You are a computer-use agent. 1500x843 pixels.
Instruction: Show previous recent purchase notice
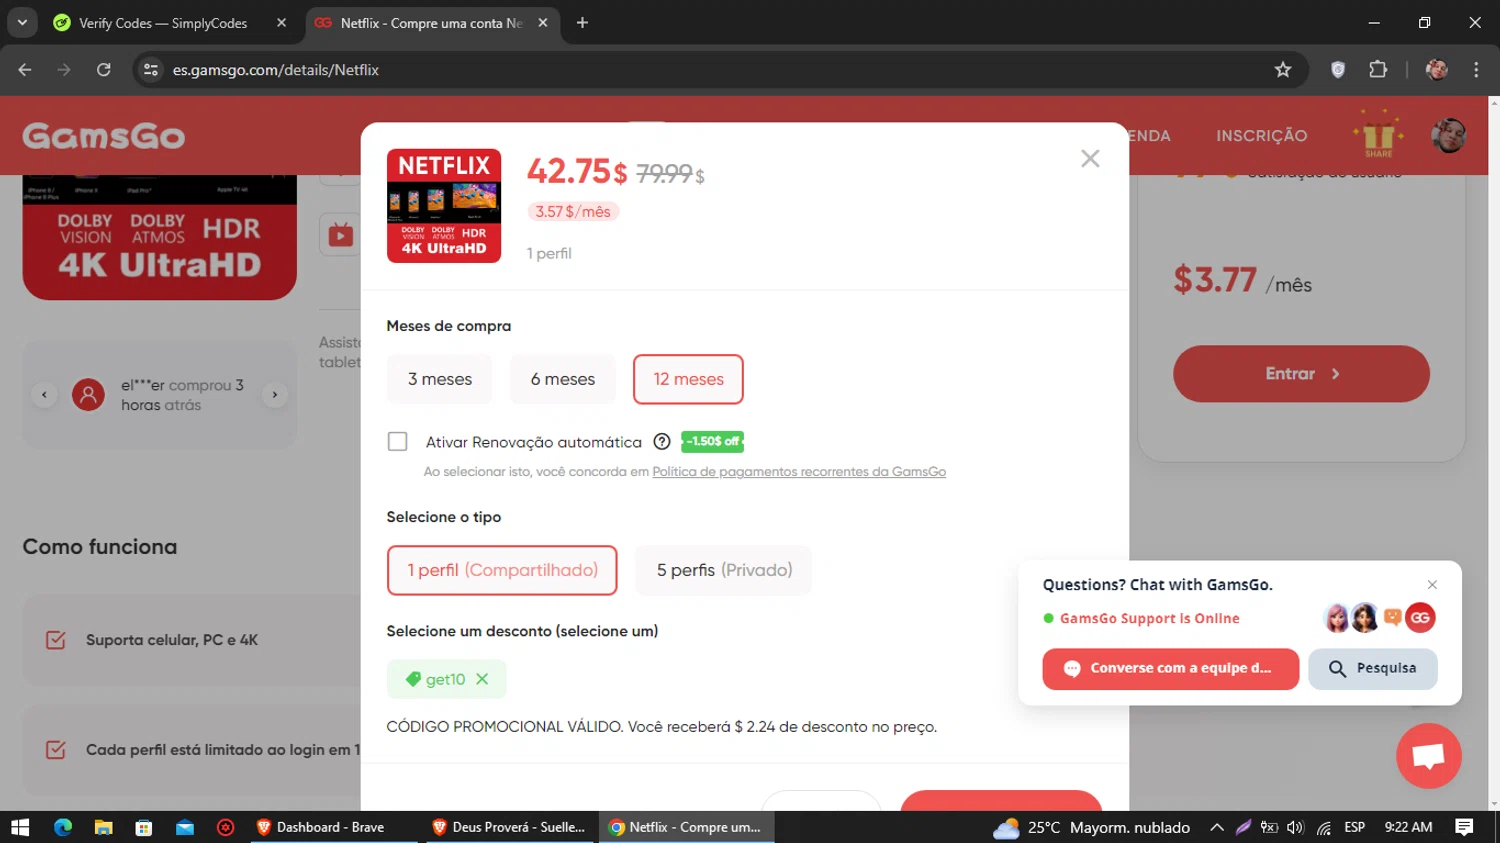point(44,395)
